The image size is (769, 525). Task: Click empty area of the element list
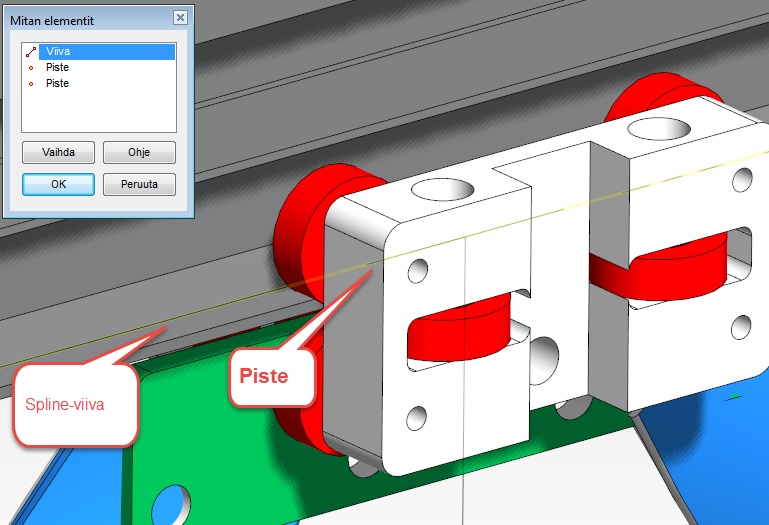pos(98,112)
